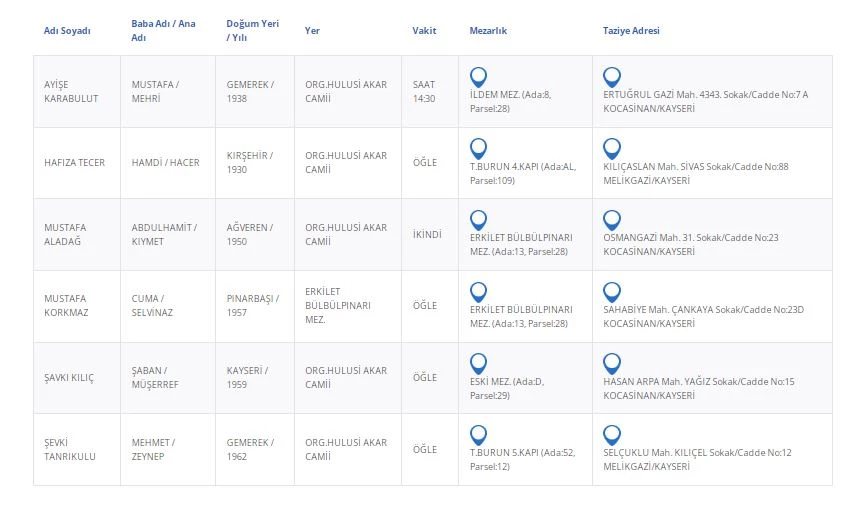868x506 pixels.
Task: Click the HAFIZA TECER name entry
Action: click(x=73, y=163)
